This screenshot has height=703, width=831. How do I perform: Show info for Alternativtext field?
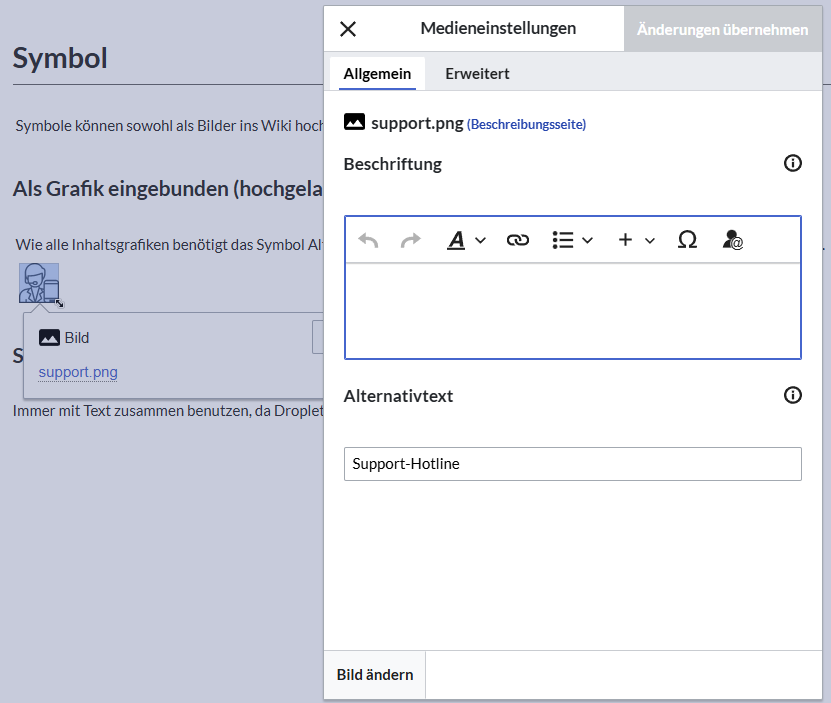pyautogui.click(x=792, y=395)
